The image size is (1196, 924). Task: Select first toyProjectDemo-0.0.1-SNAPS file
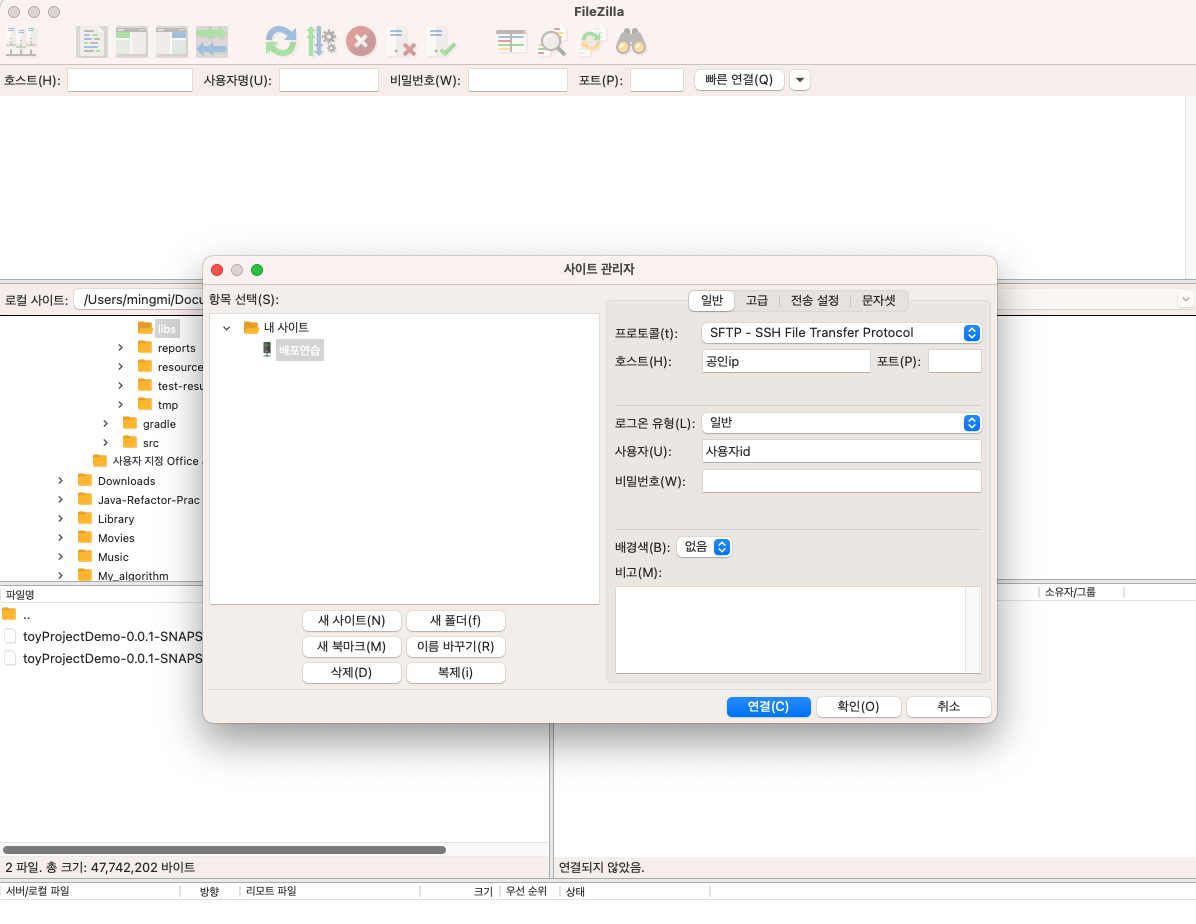(x=112, y=636)
